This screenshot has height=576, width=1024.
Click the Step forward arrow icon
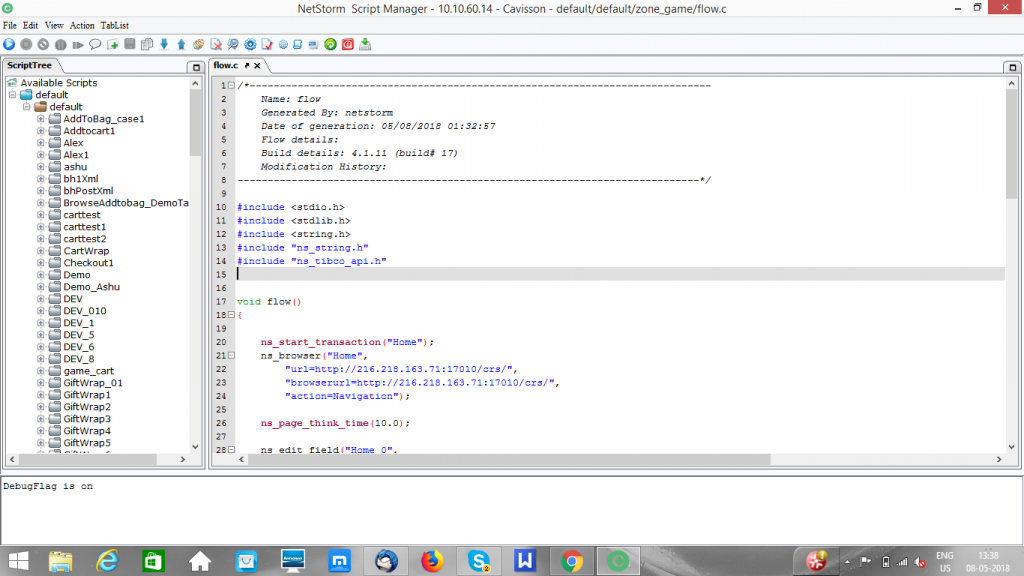[78, 44]
